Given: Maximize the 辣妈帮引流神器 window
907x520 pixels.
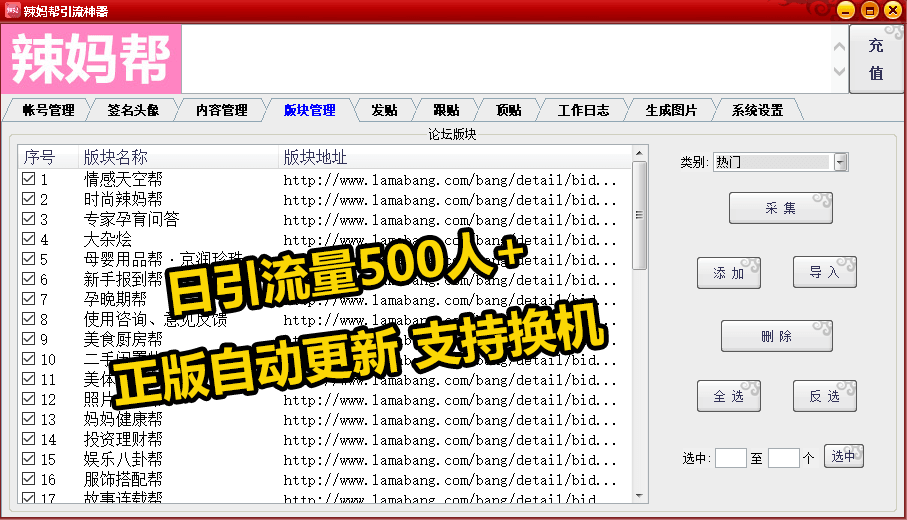Looking at the screenshot, I should click(870, 10).
